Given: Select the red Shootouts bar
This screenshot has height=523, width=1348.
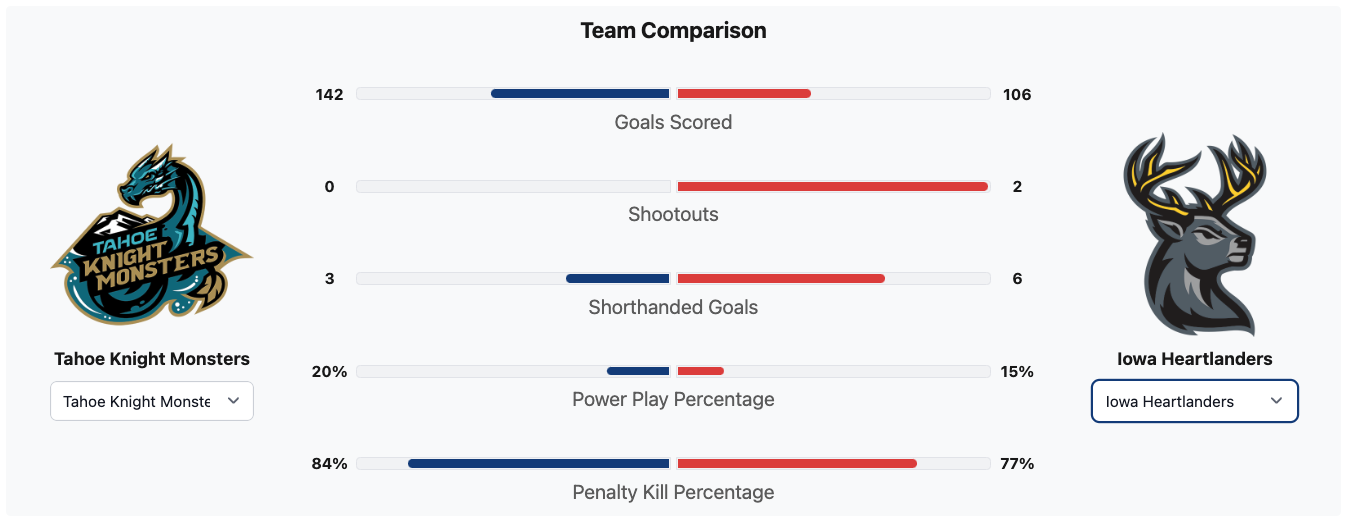Looking at the screenshot, I should (x=832, y=187).
